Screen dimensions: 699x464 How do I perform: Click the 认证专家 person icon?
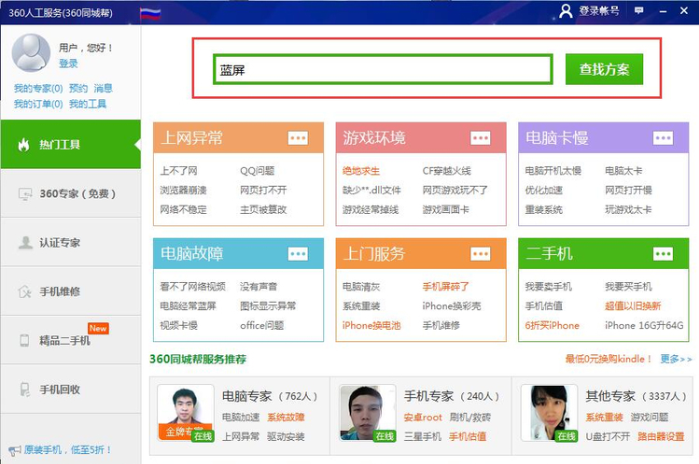(25, 242)
